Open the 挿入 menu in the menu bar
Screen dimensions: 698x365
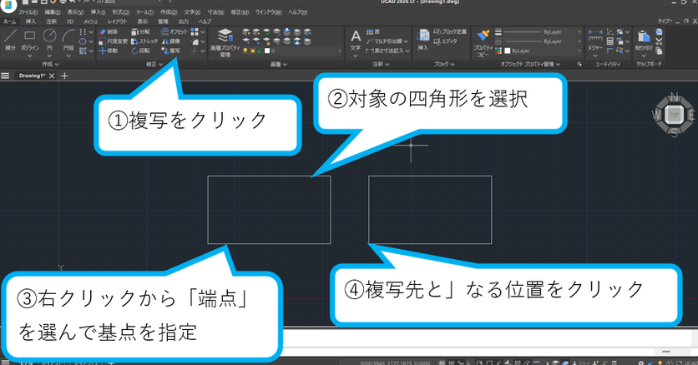pyautogui.click(x=97, y=12)
